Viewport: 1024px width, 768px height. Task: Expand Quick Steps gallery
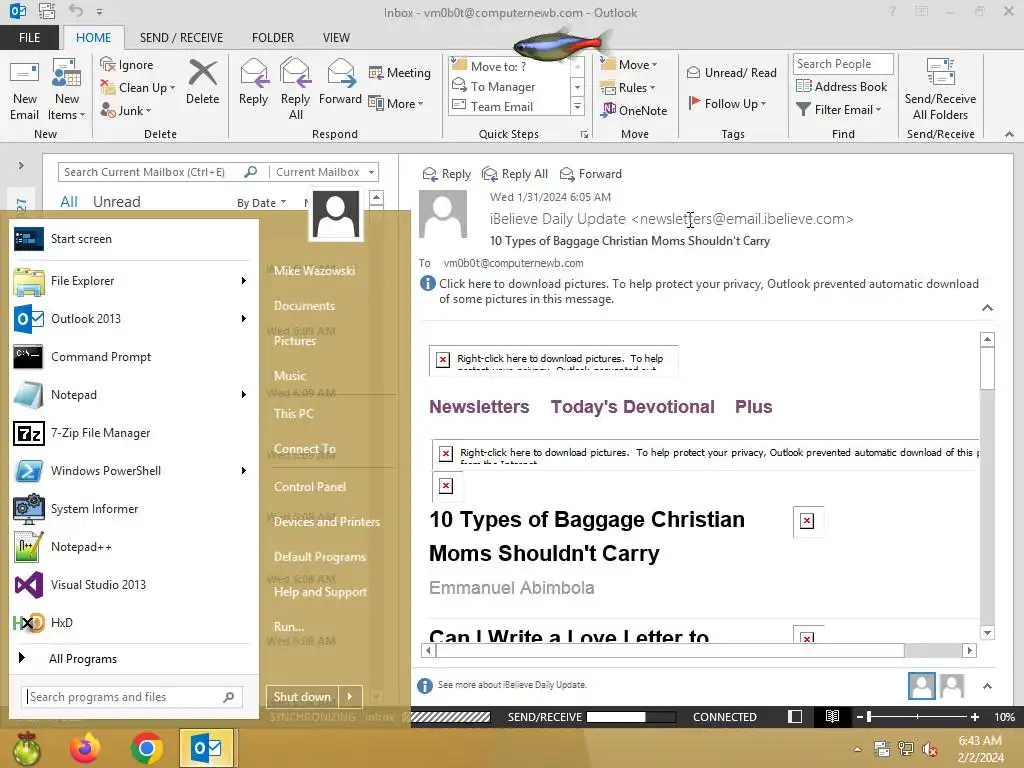pos(577,106)
